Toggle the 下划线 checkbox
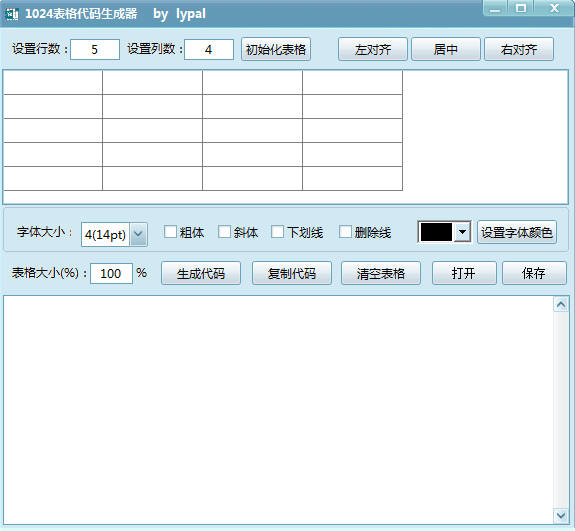Image resolution: width=575 pixels, height=531 pixels. 277,232
